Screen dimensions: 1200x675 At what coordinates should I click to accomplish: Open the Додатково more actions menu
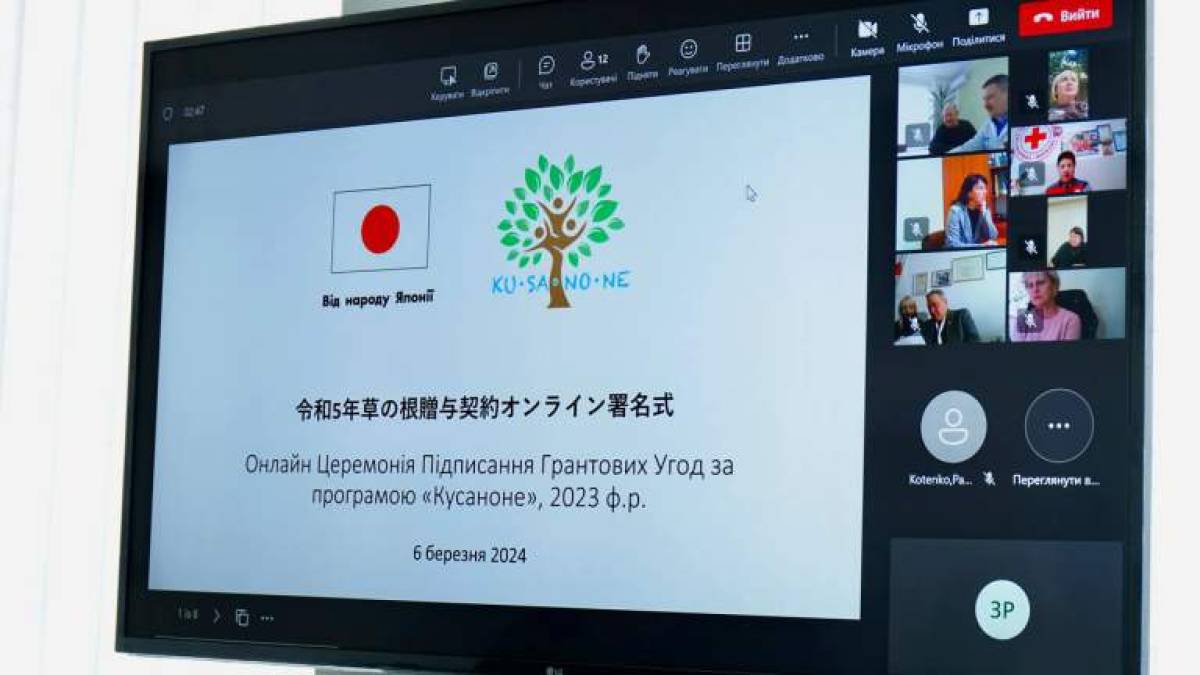(800, 46)
